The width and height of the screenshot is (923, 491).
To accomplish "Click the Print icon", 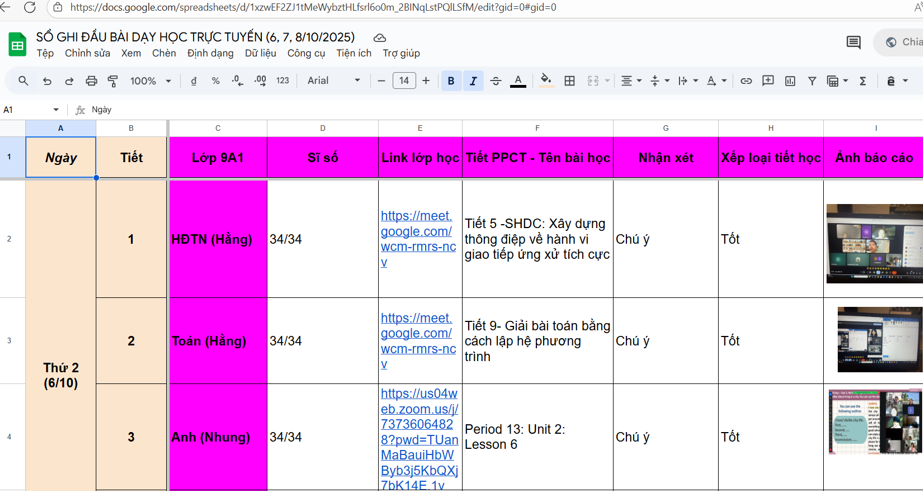I will coord(91,81).
